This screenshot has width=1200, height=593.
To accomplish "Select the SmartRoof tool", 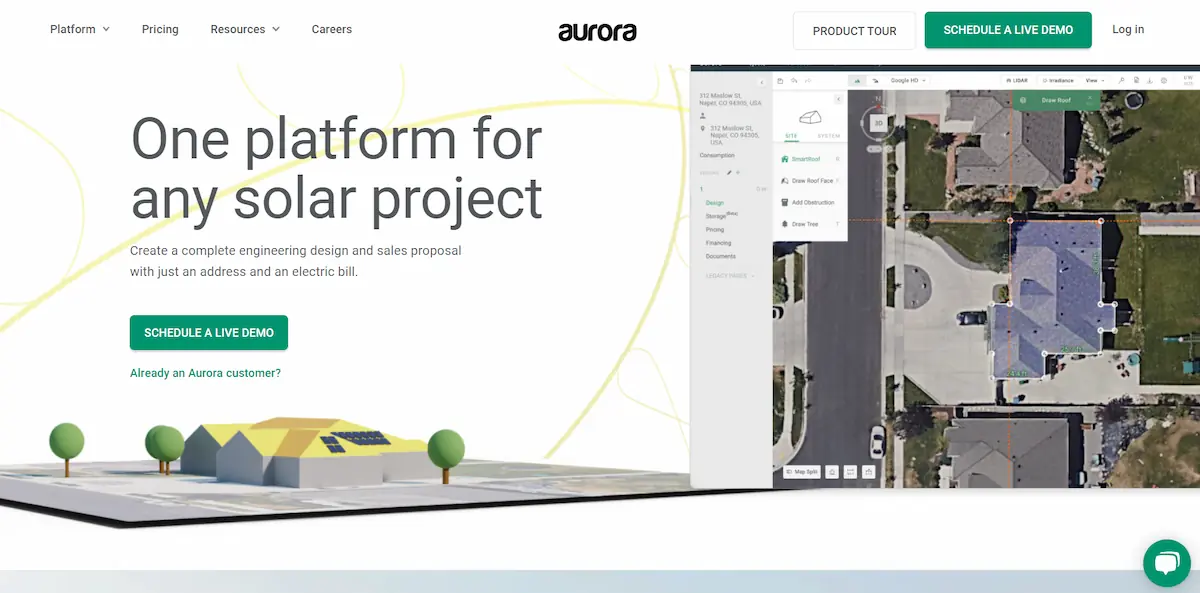I will [810, 159].
